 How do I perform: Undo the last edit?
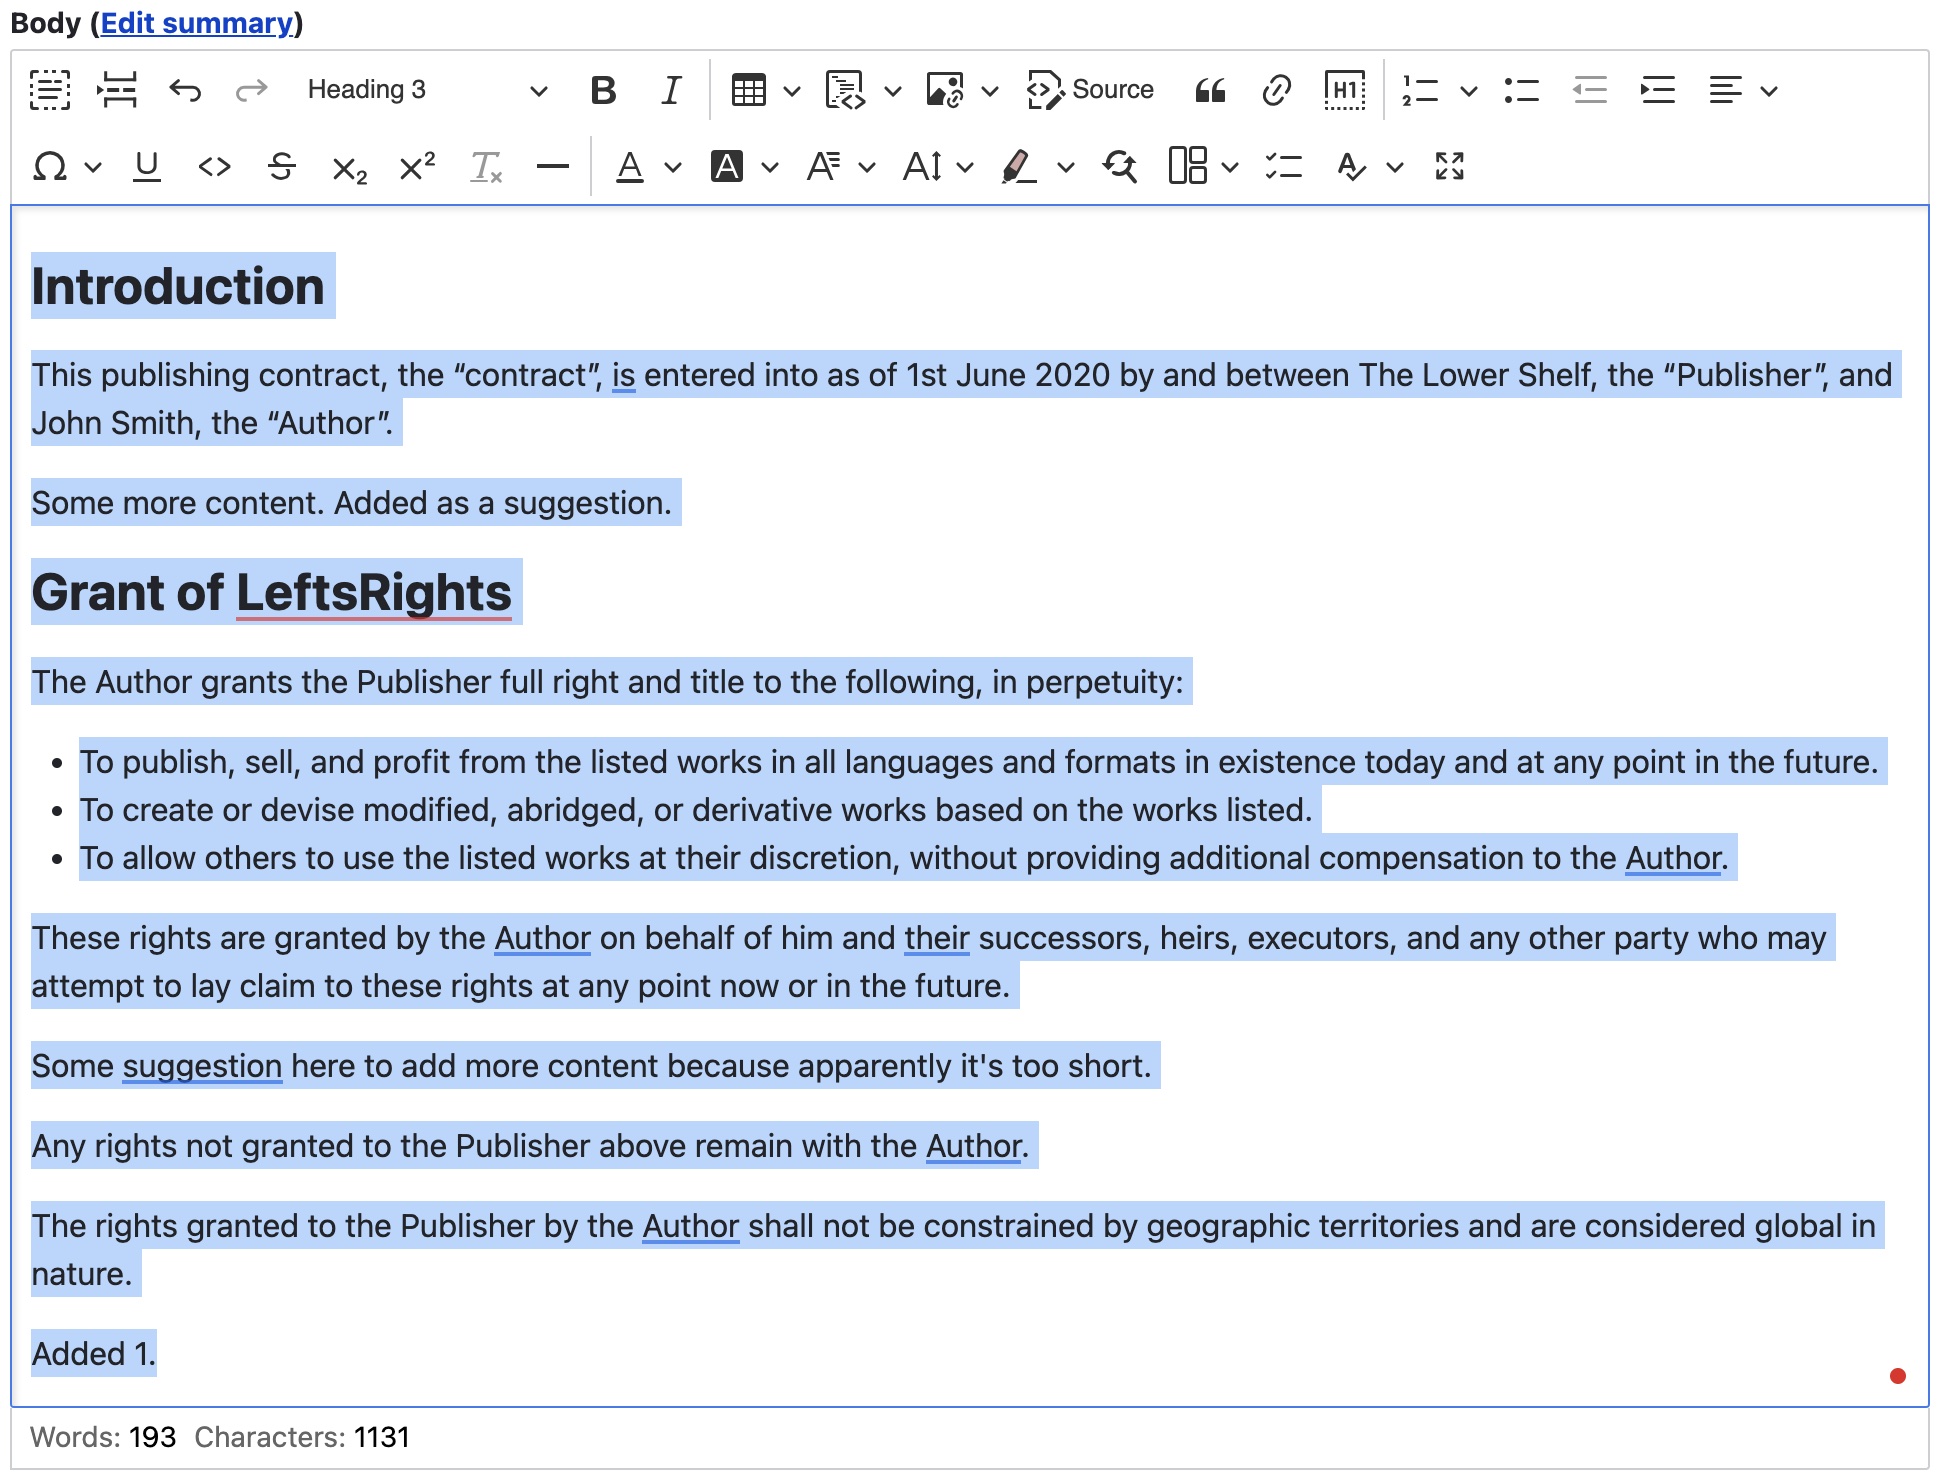click(185, 90)
